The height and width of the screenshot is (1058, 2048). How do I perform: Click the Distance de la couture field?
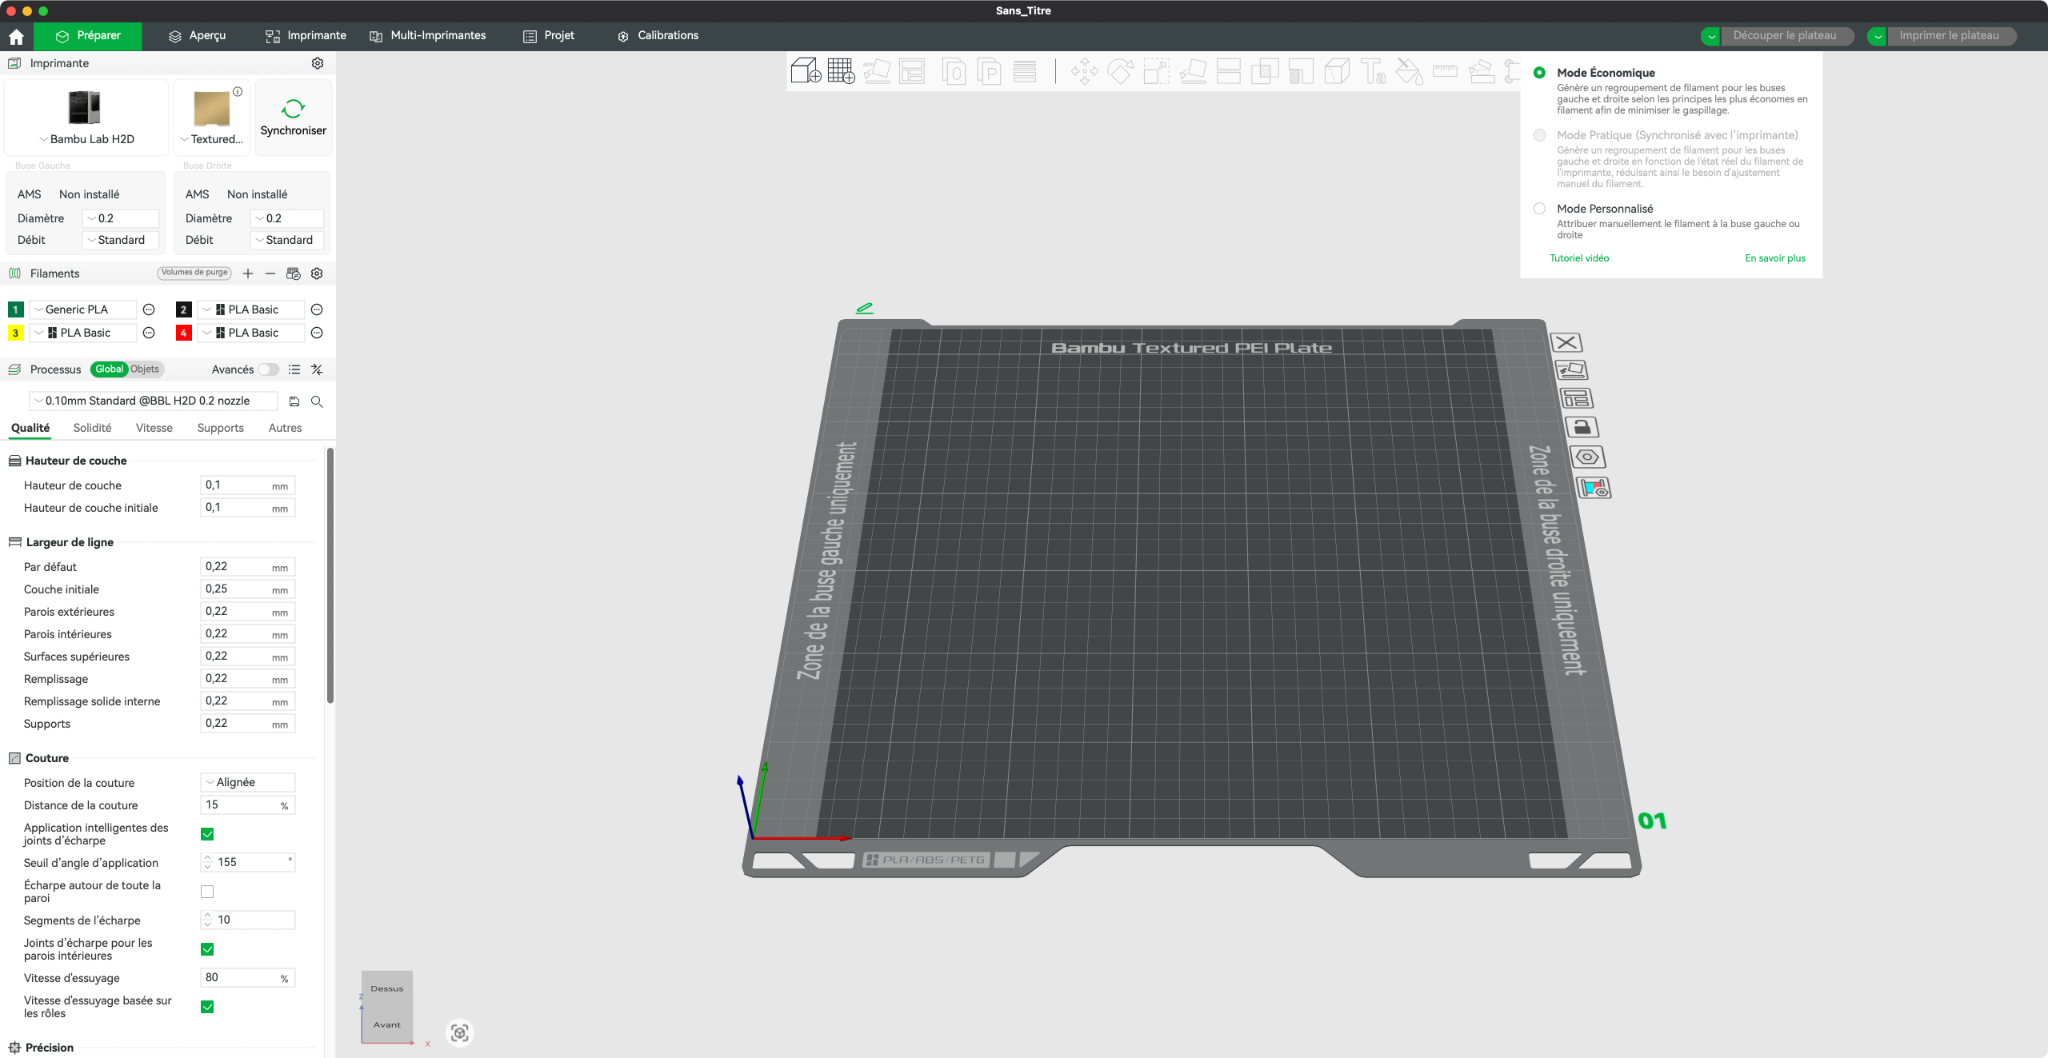tap(248, 805)
